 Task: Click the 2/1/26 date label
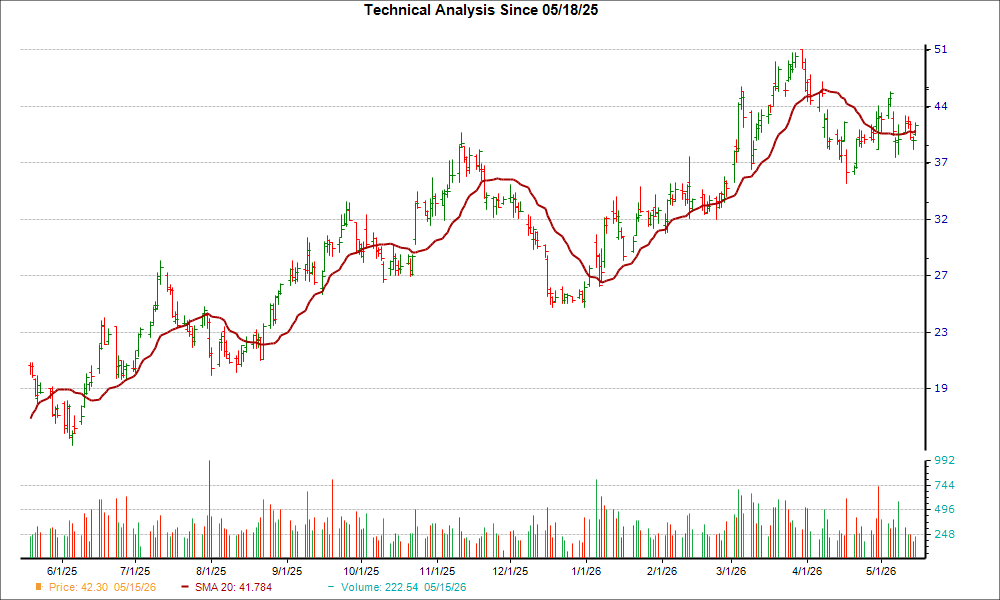[x=662, y=571]
